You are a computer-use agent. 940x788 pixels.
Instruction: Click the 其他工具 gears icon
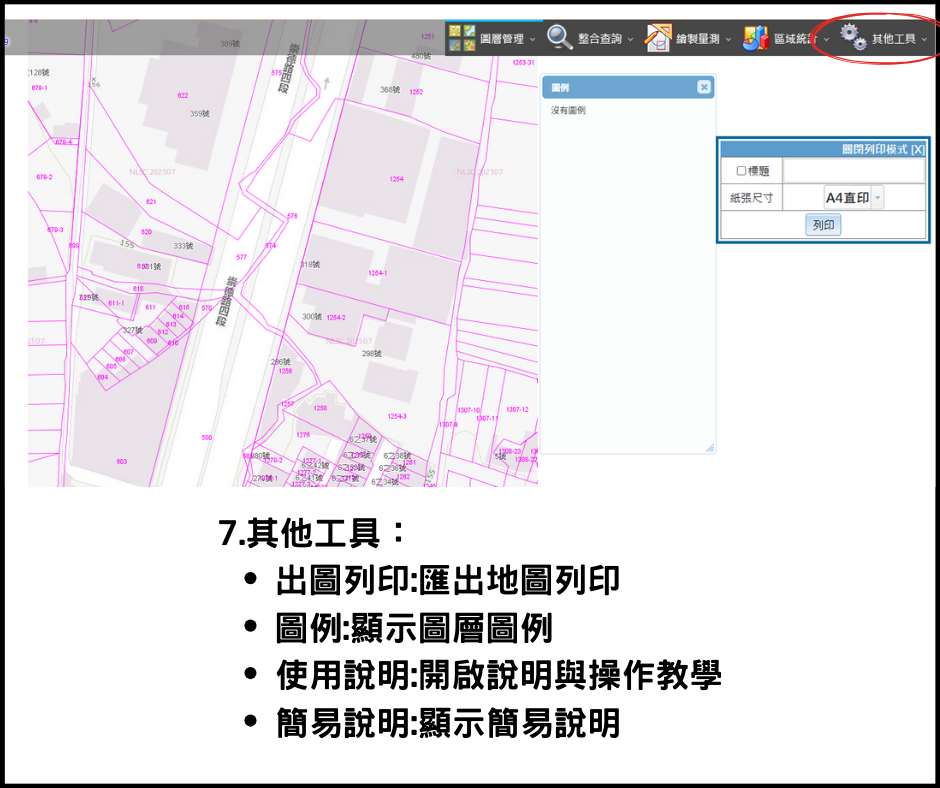pyautogui.click(x=853, y=38)
